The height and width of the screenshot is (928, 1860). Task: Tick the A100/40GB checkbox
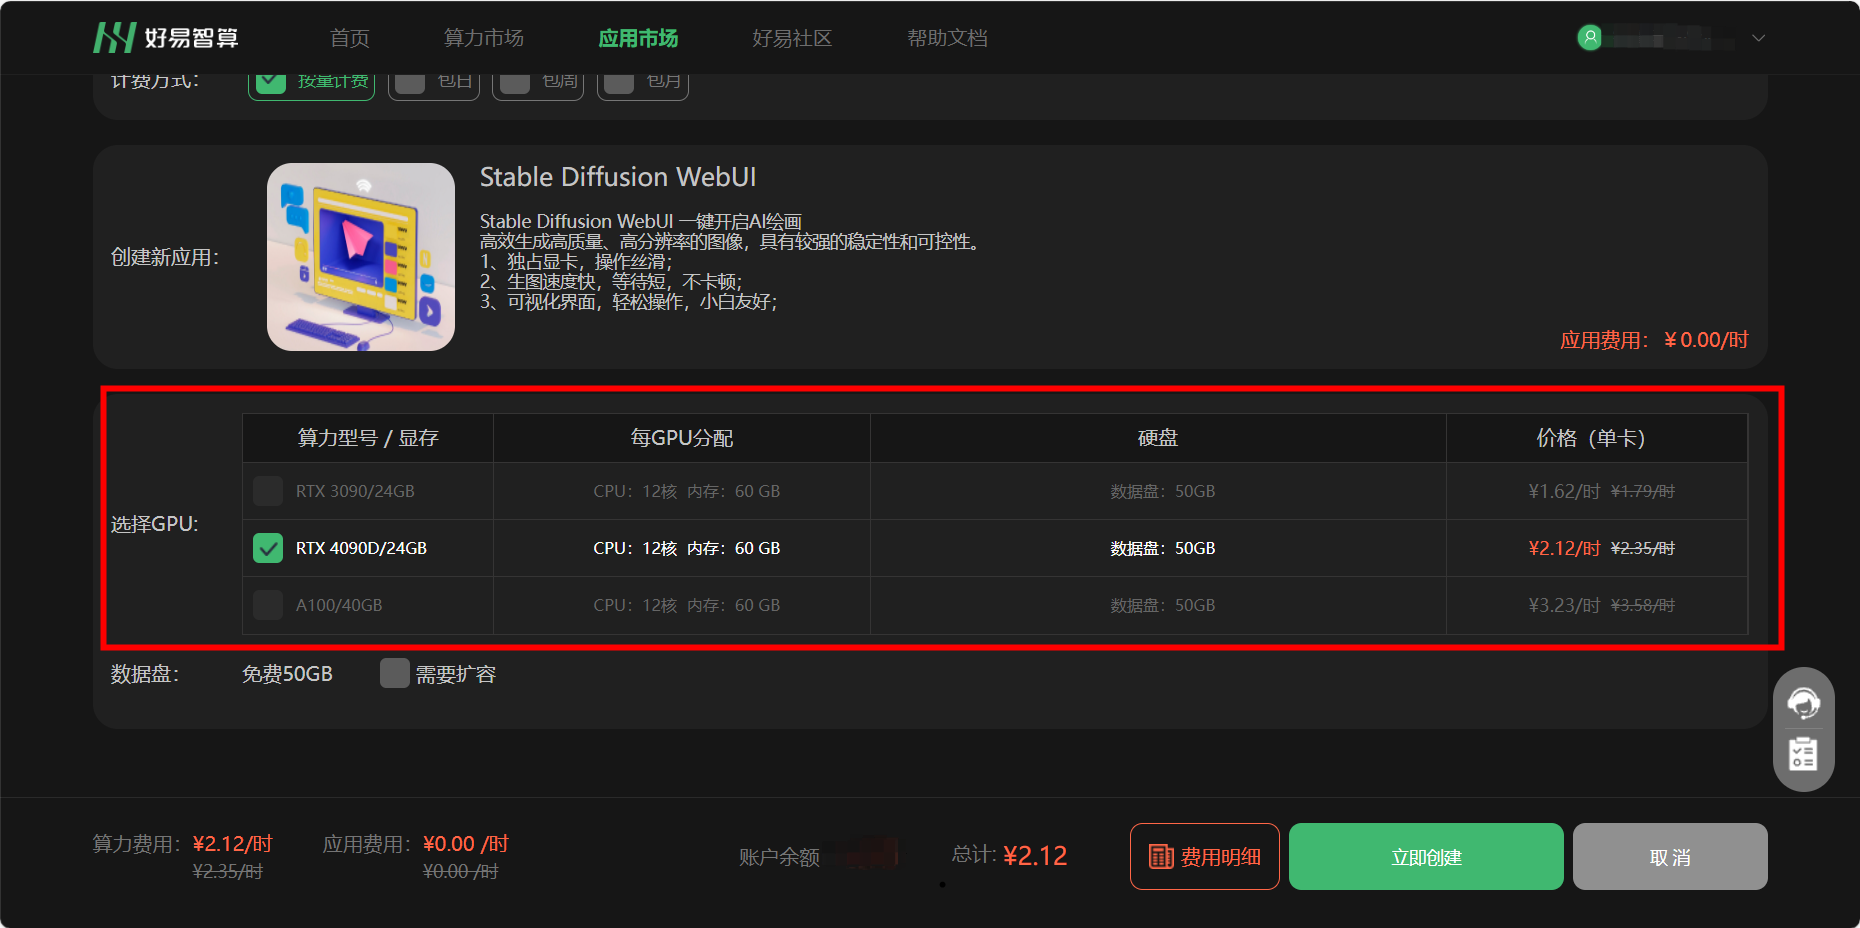[268, 605]
